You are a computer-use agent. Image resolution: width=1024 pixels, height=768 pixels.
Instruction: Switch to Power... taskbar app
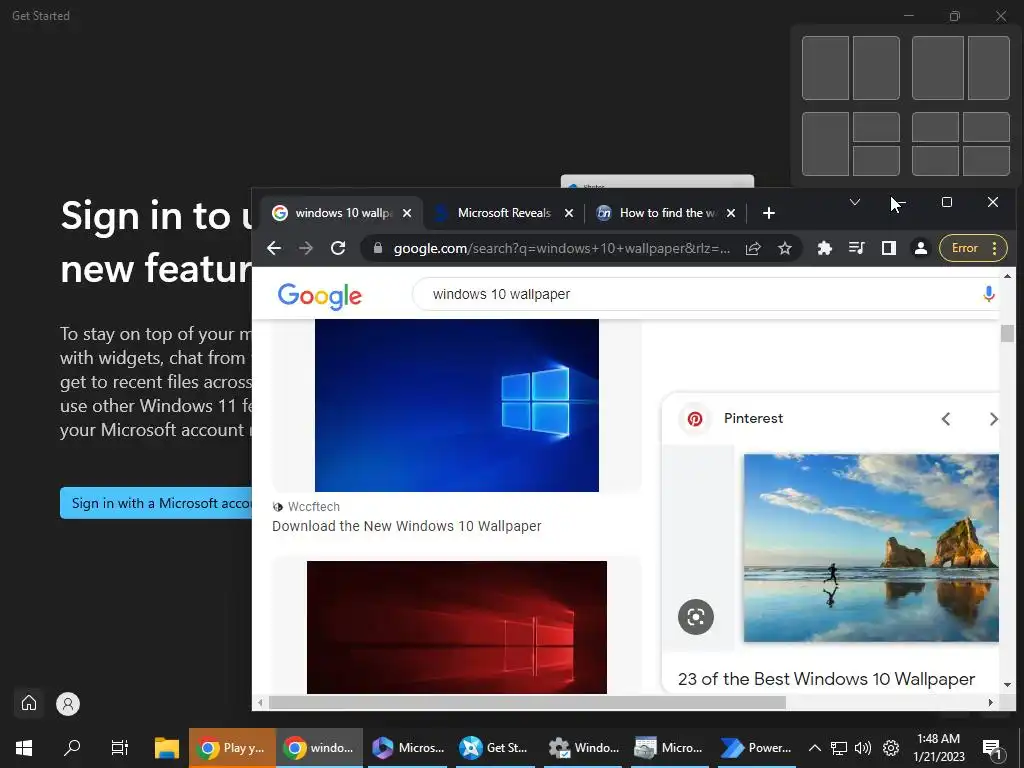coord(756,748)
